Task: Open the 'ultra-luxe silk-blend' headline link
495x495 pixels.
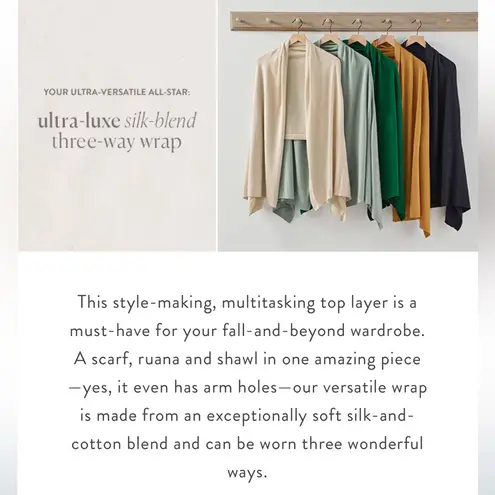Action: click(117, 121)
